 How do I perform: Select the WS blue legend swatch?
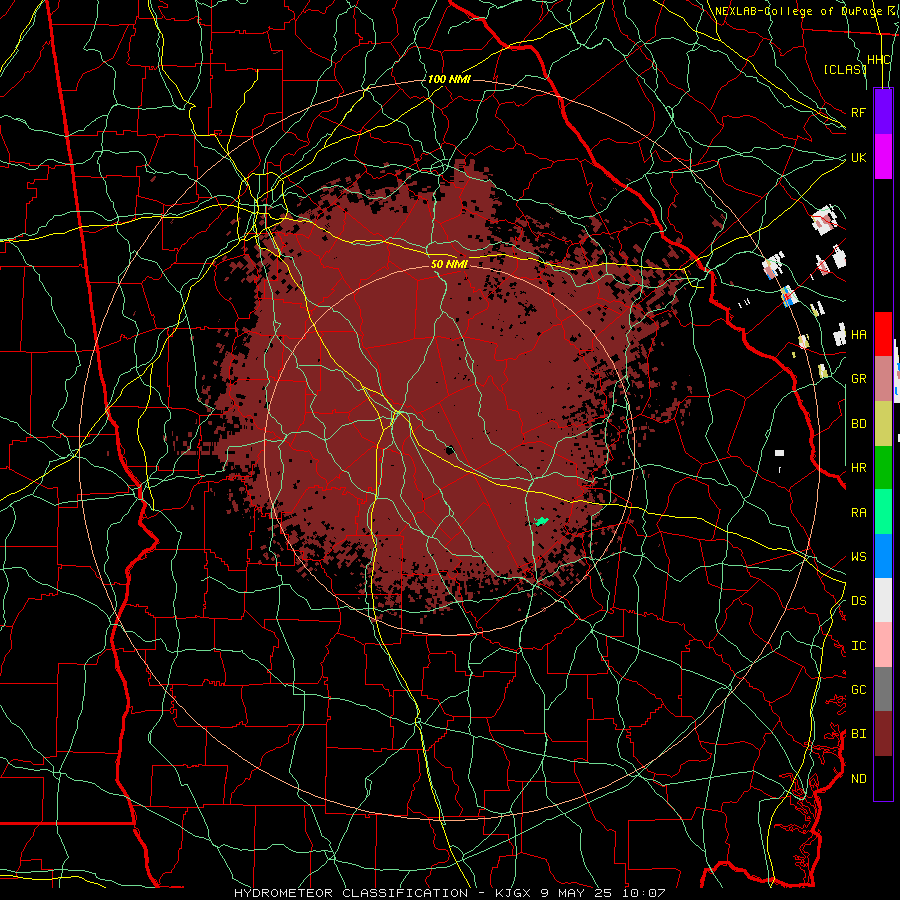[883, 556]
